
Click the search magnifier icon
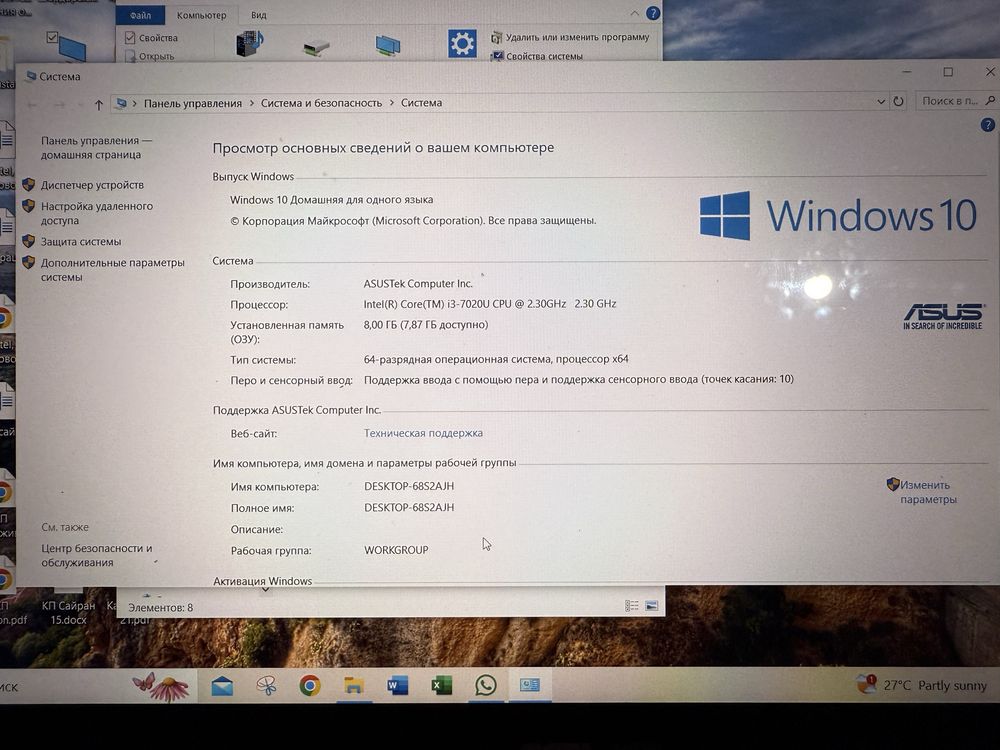(990, 100)
